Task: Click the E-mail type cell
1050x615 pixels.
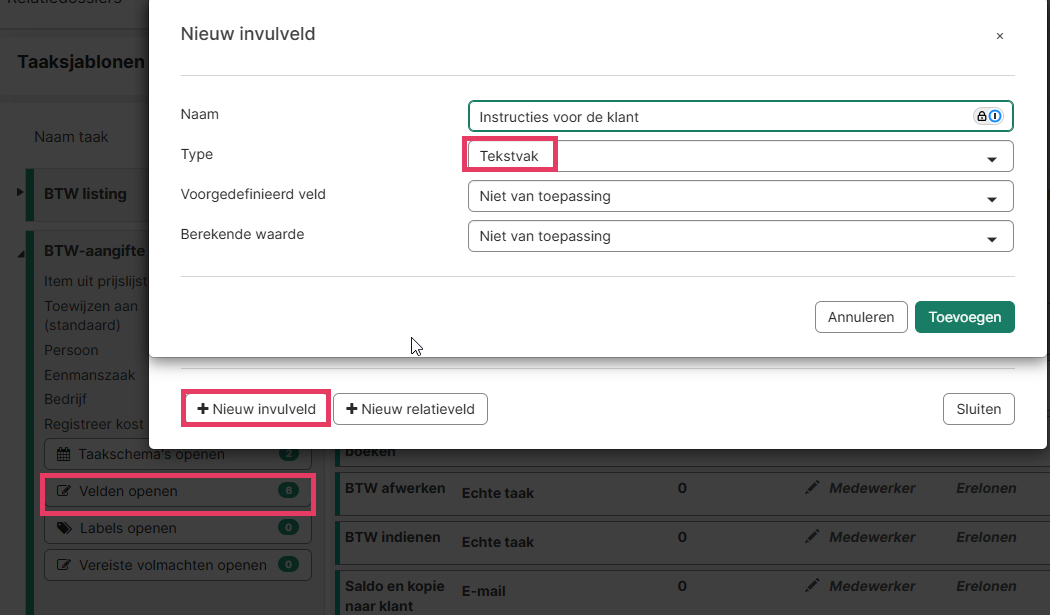Action: pyautogui.click(x=483, y=591)
